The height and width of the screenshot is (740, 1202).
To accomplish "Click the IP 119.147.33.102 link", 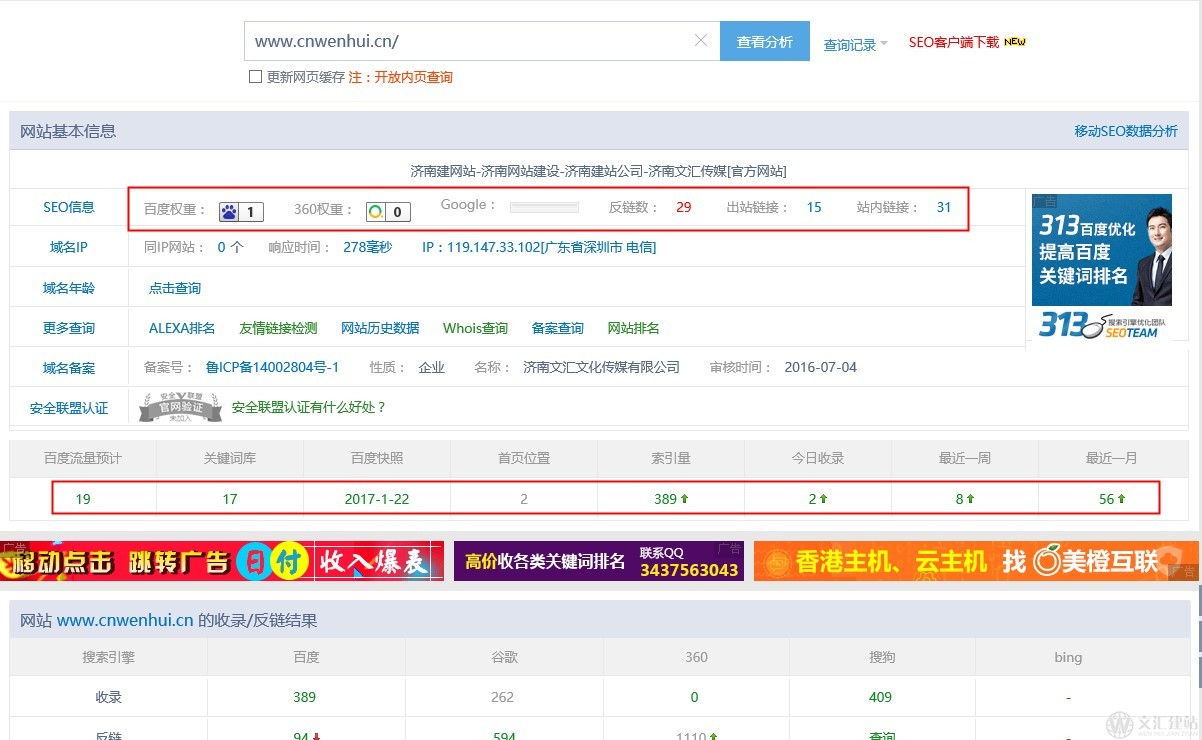I will tap(539, 247).
